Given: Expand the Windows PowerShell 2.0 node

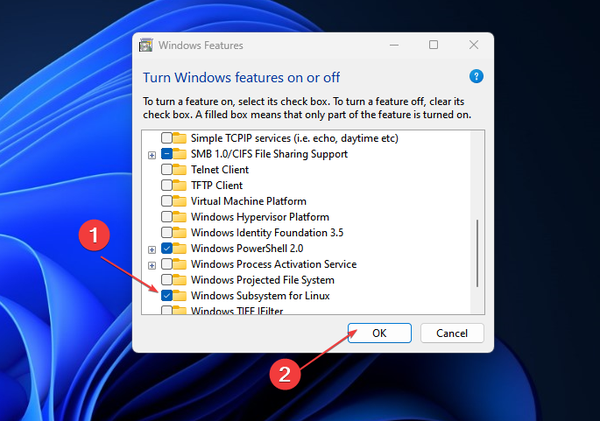Looking at the screenshot, I should coord(151,249).
